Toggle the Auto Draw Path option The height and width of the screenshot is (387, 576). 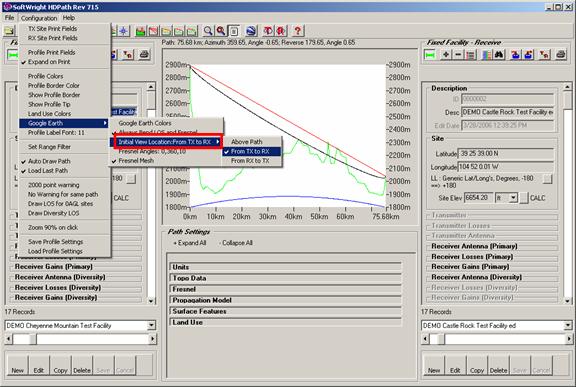point(49,161)
